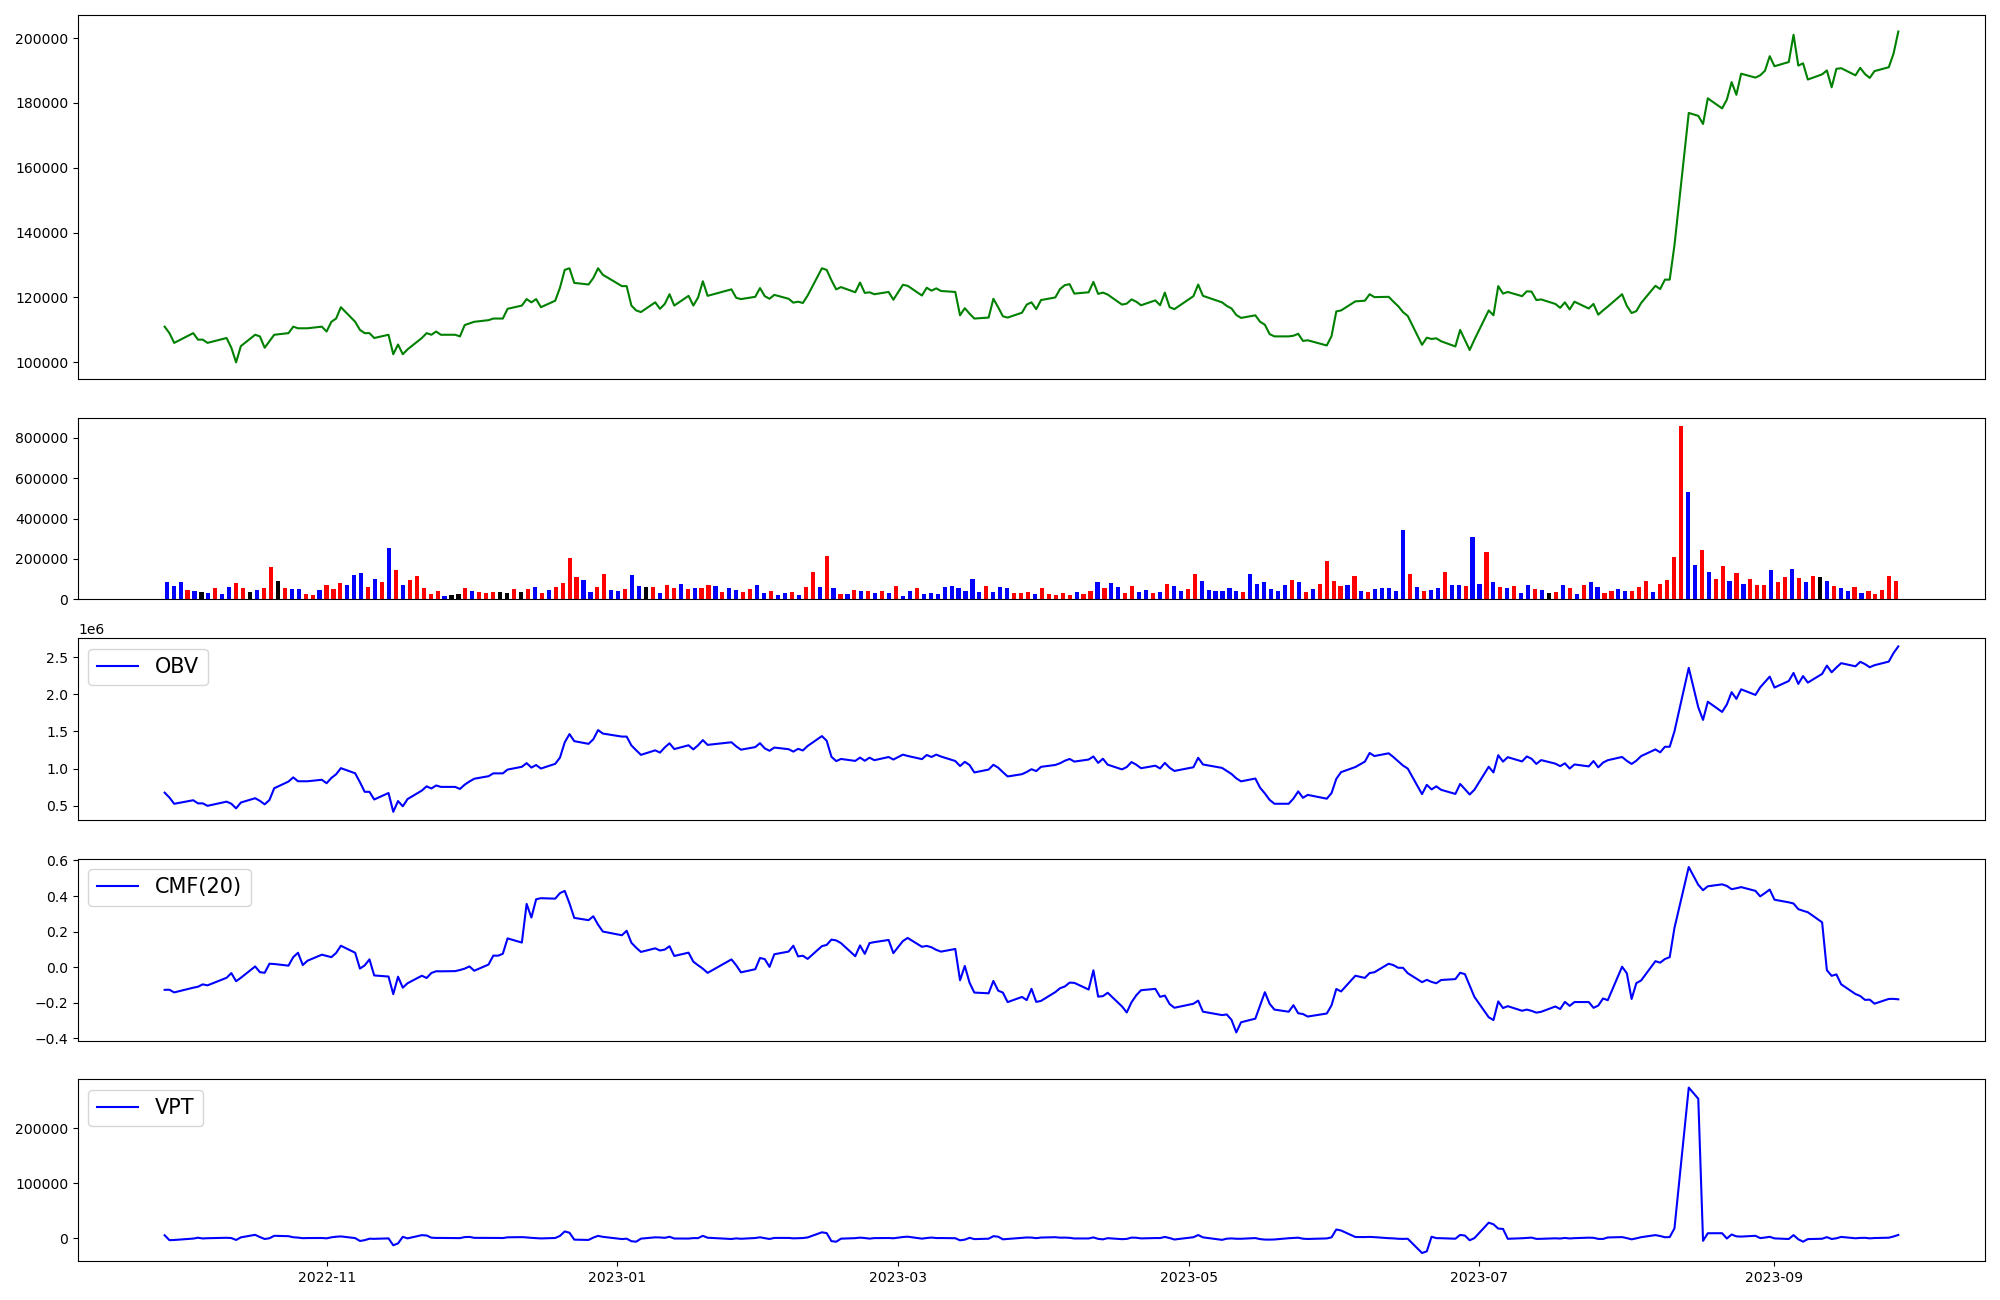The height and width of the screenshot is (1300, 2000).
Task: Select the 2023-03 x-axis date label
Action: click(898, 1277)
